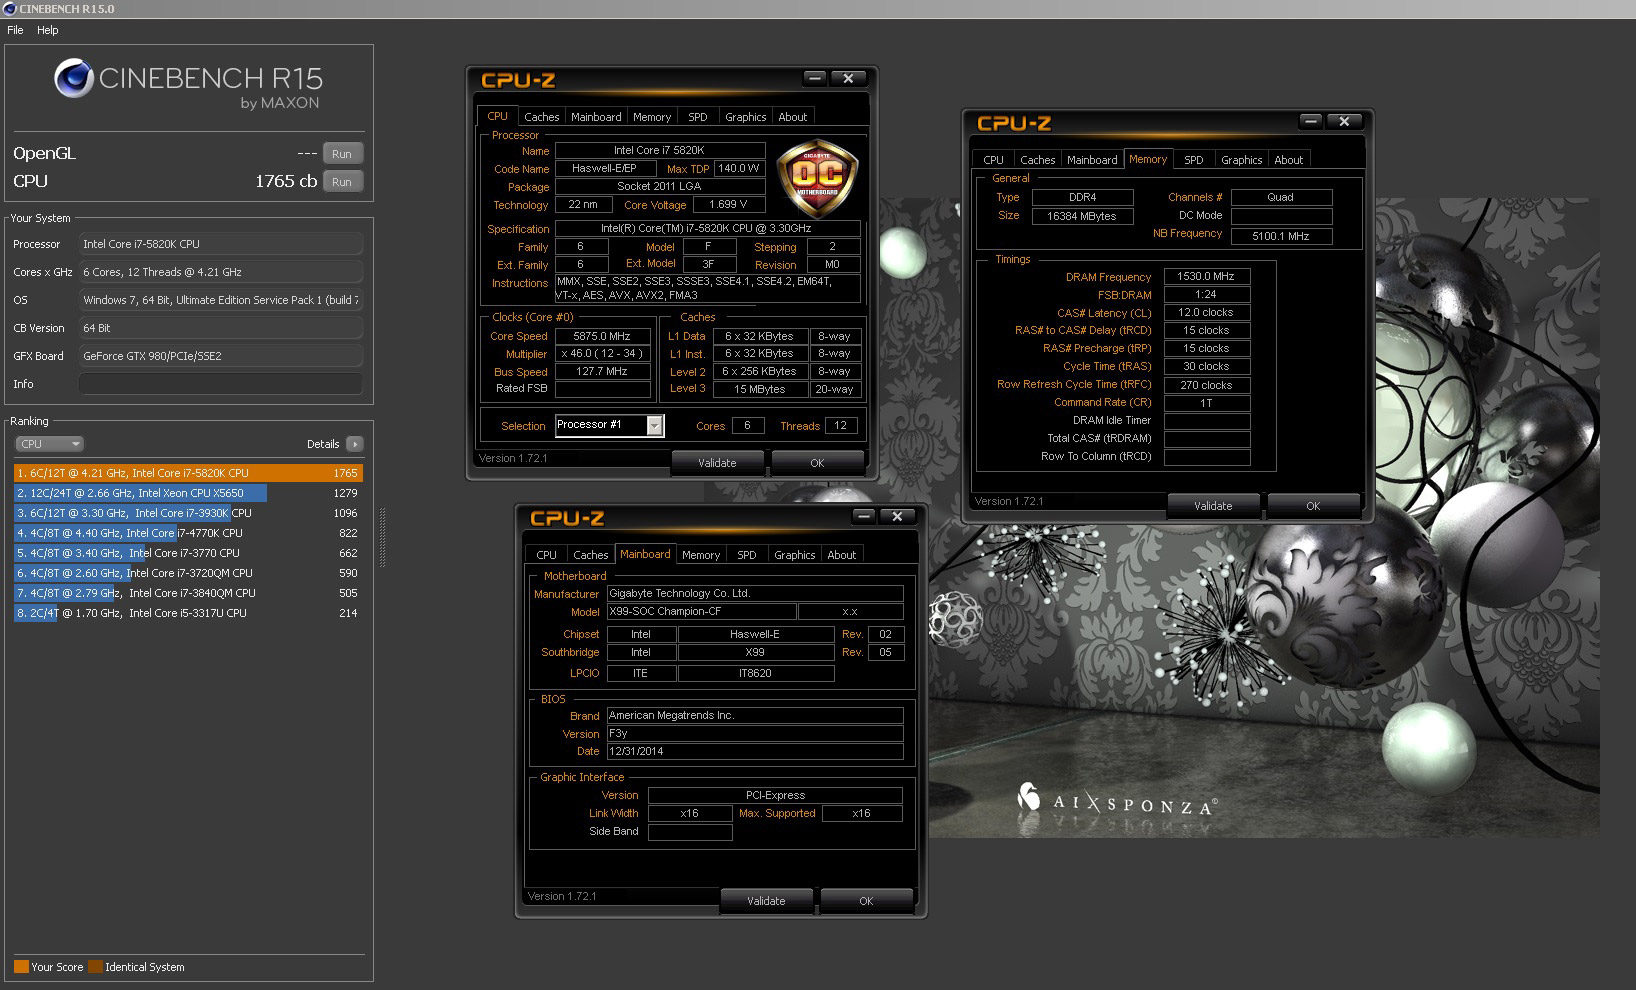Image resolution: width=1636 pixels, height=990 pixels.
Task: Select the Core i7-3930K ranking row
Action: click(x=188, y=513)
